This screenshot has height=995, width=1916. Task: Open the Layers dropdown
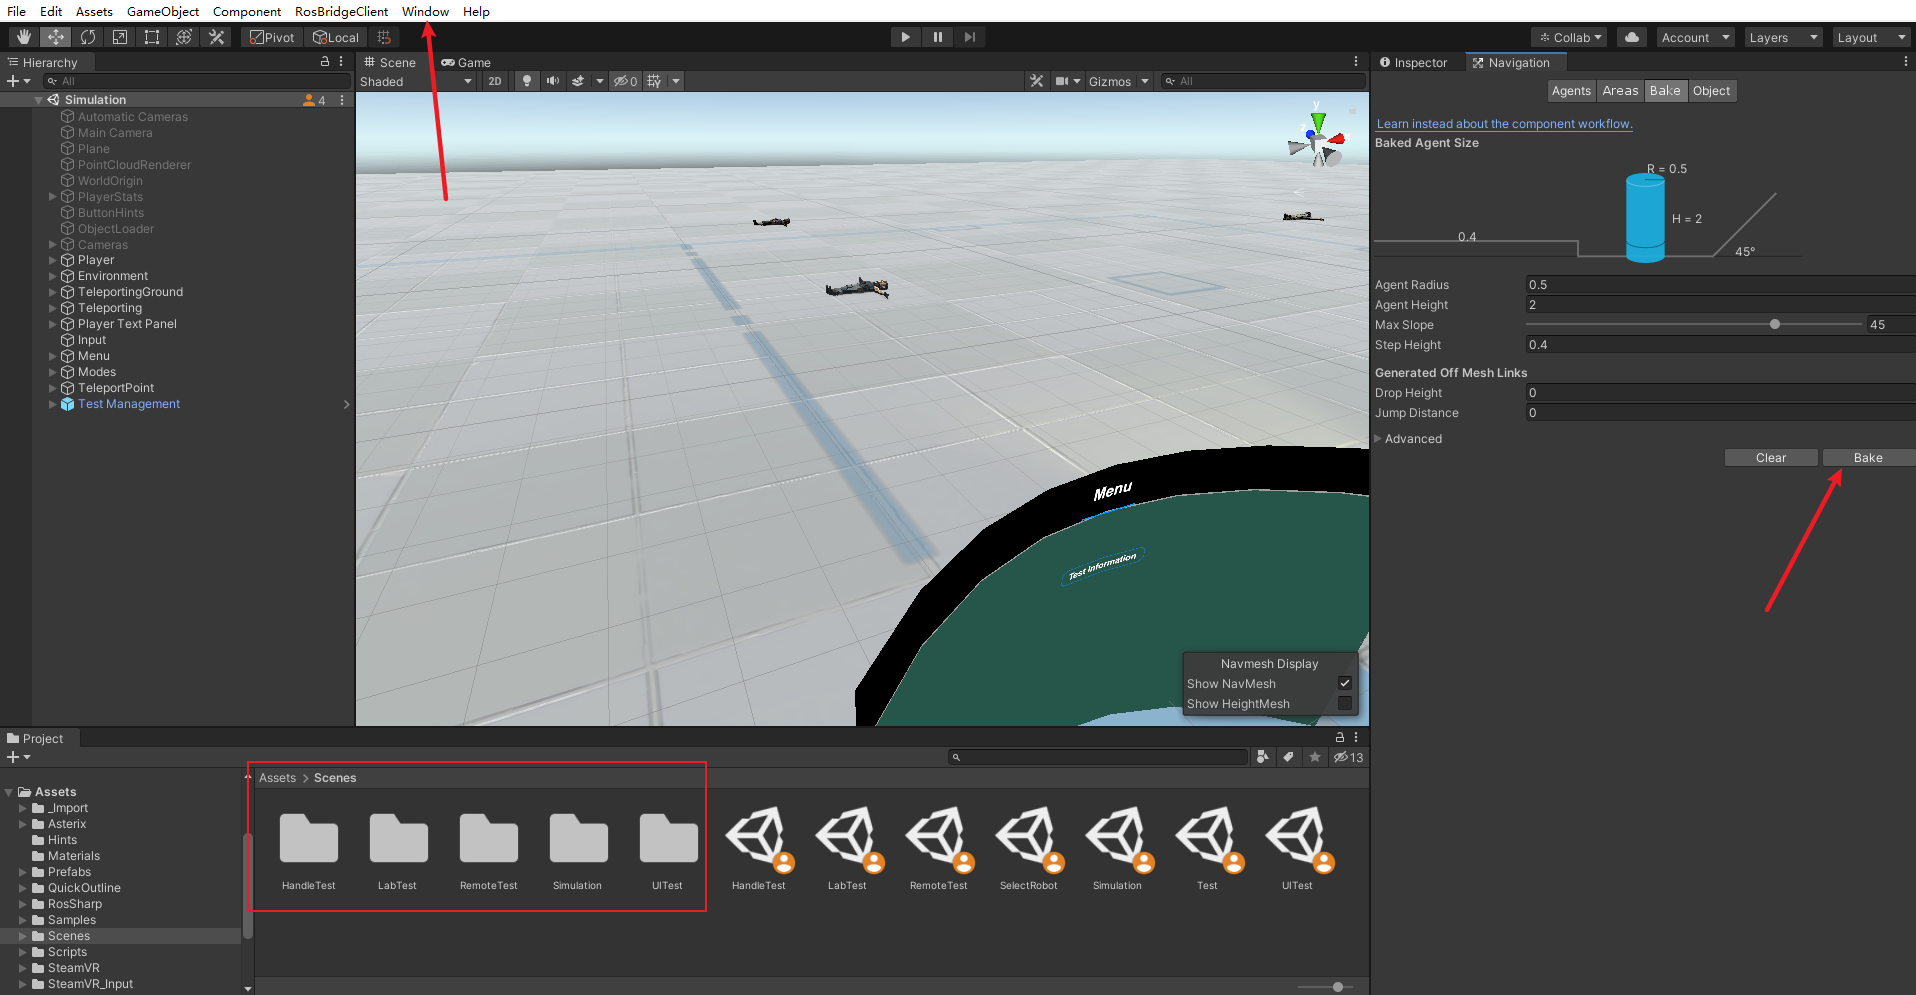[1783, 37]
